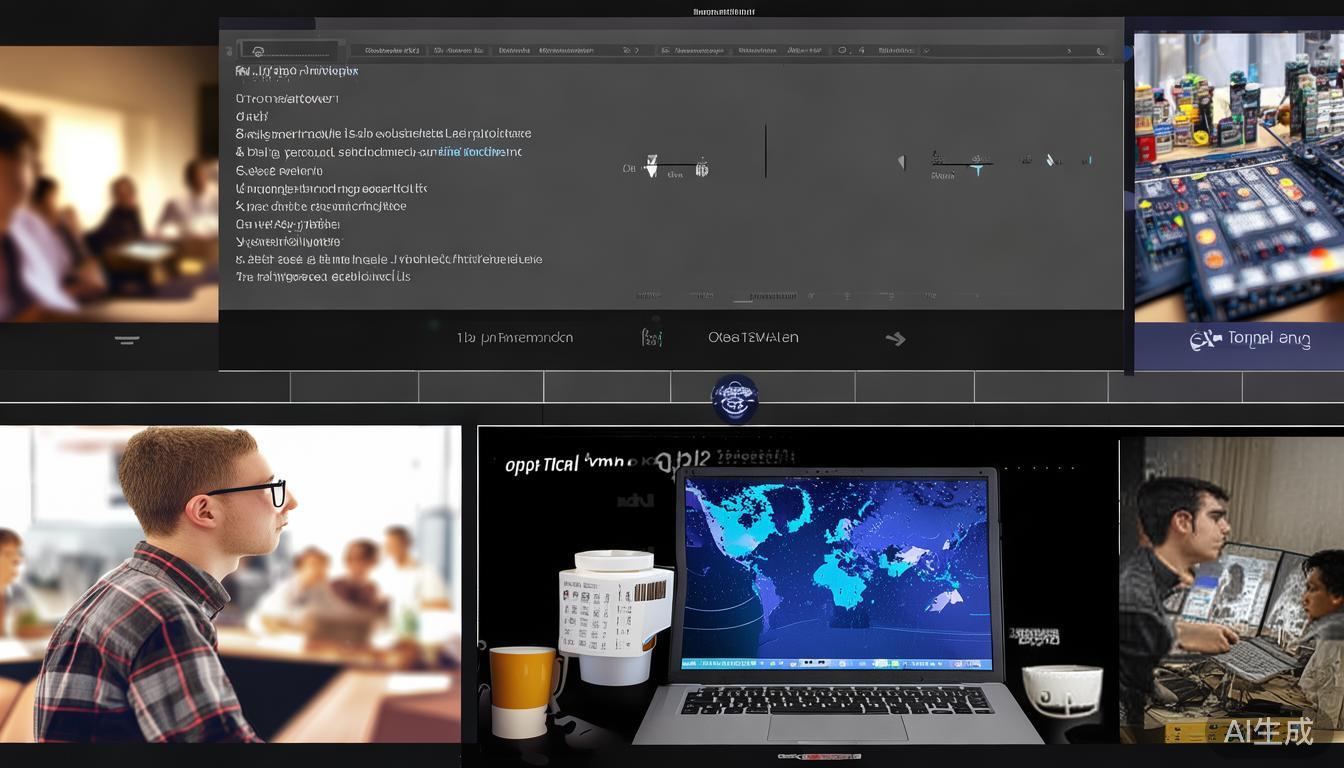1344x768 pixels.
Task: Click the two-lines icon below top-left photo
Action: coord(126,340)
